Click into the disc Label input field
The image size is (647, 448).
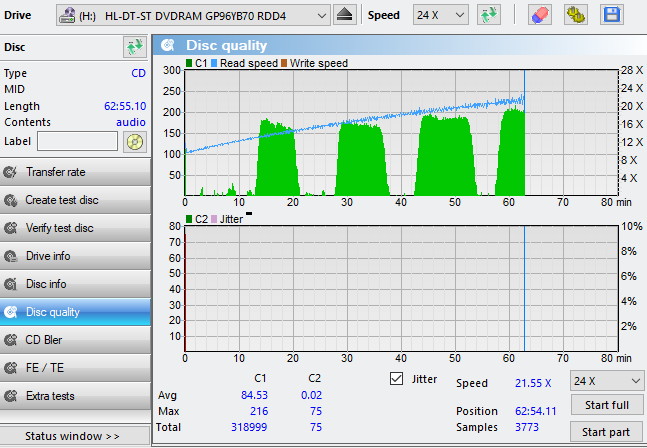tap(78, 141)
